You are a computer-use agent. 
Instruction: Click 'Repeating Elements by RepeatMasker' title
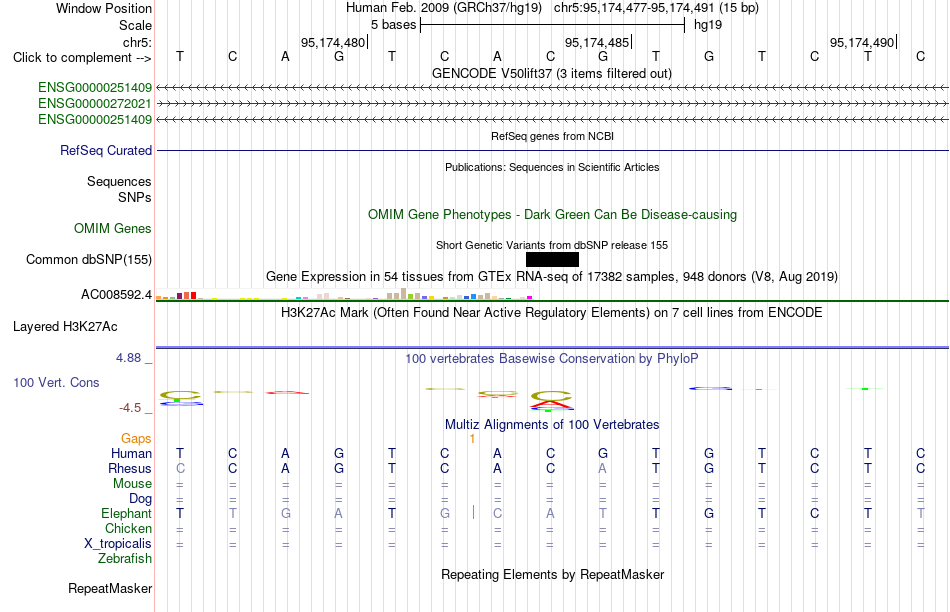point(552,574)
